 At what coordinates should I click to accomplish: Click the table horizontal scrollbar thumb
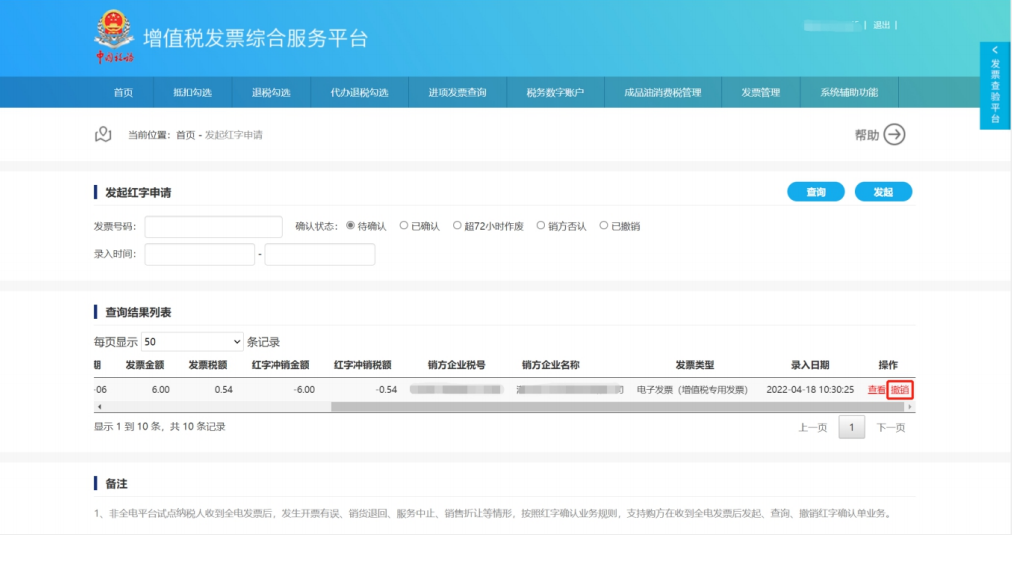pos(618,407)
